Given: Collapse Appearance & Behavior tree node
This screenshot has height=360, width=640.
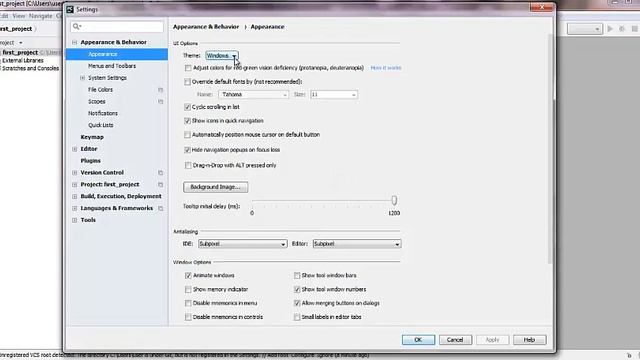Looking at the screenshot, I should pos(74,42).
